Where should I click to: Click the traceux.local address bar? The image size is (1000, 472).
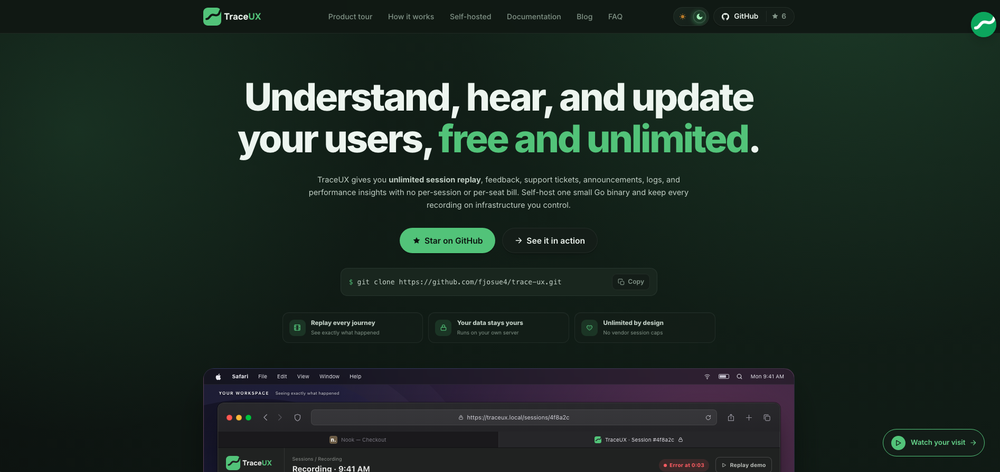513,418
